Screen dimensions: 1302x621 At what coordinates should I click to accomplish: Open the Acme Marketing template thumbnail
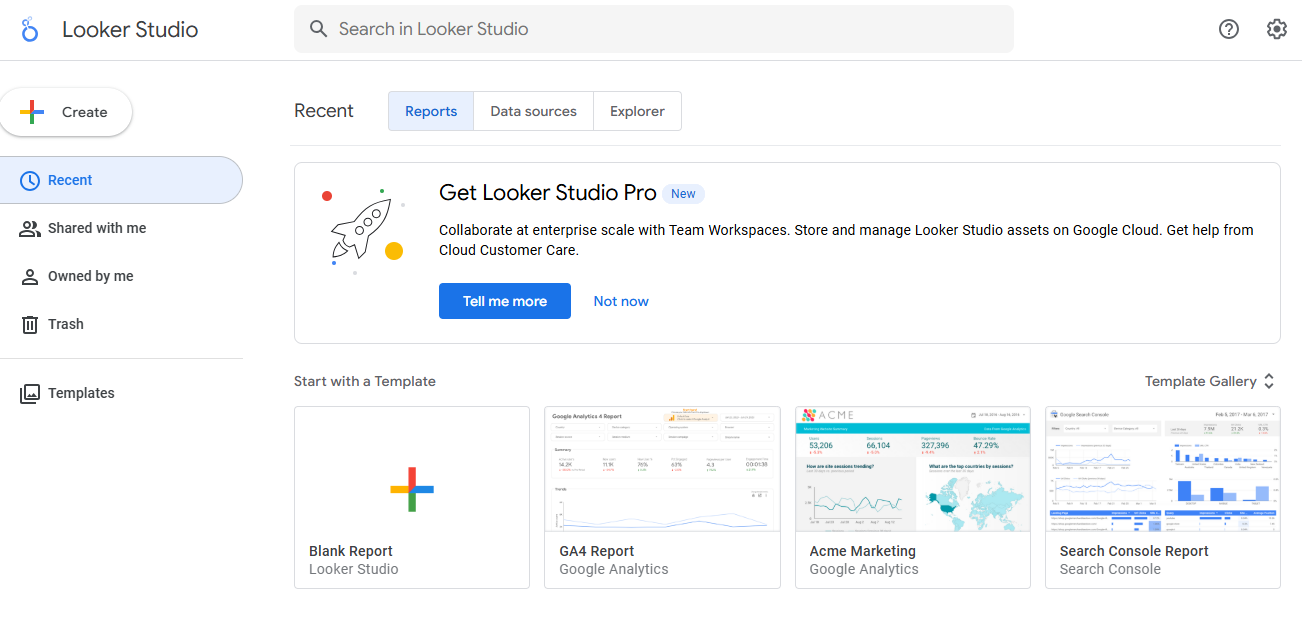click(913, 468)
